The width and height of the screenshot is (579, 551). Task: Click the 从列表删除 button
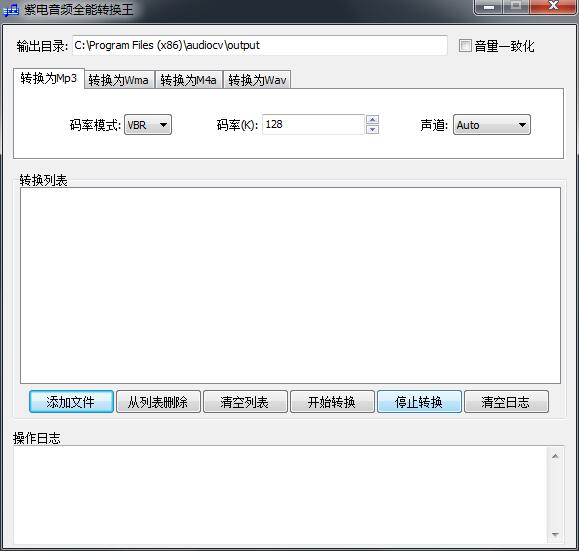tap(158, 401)
